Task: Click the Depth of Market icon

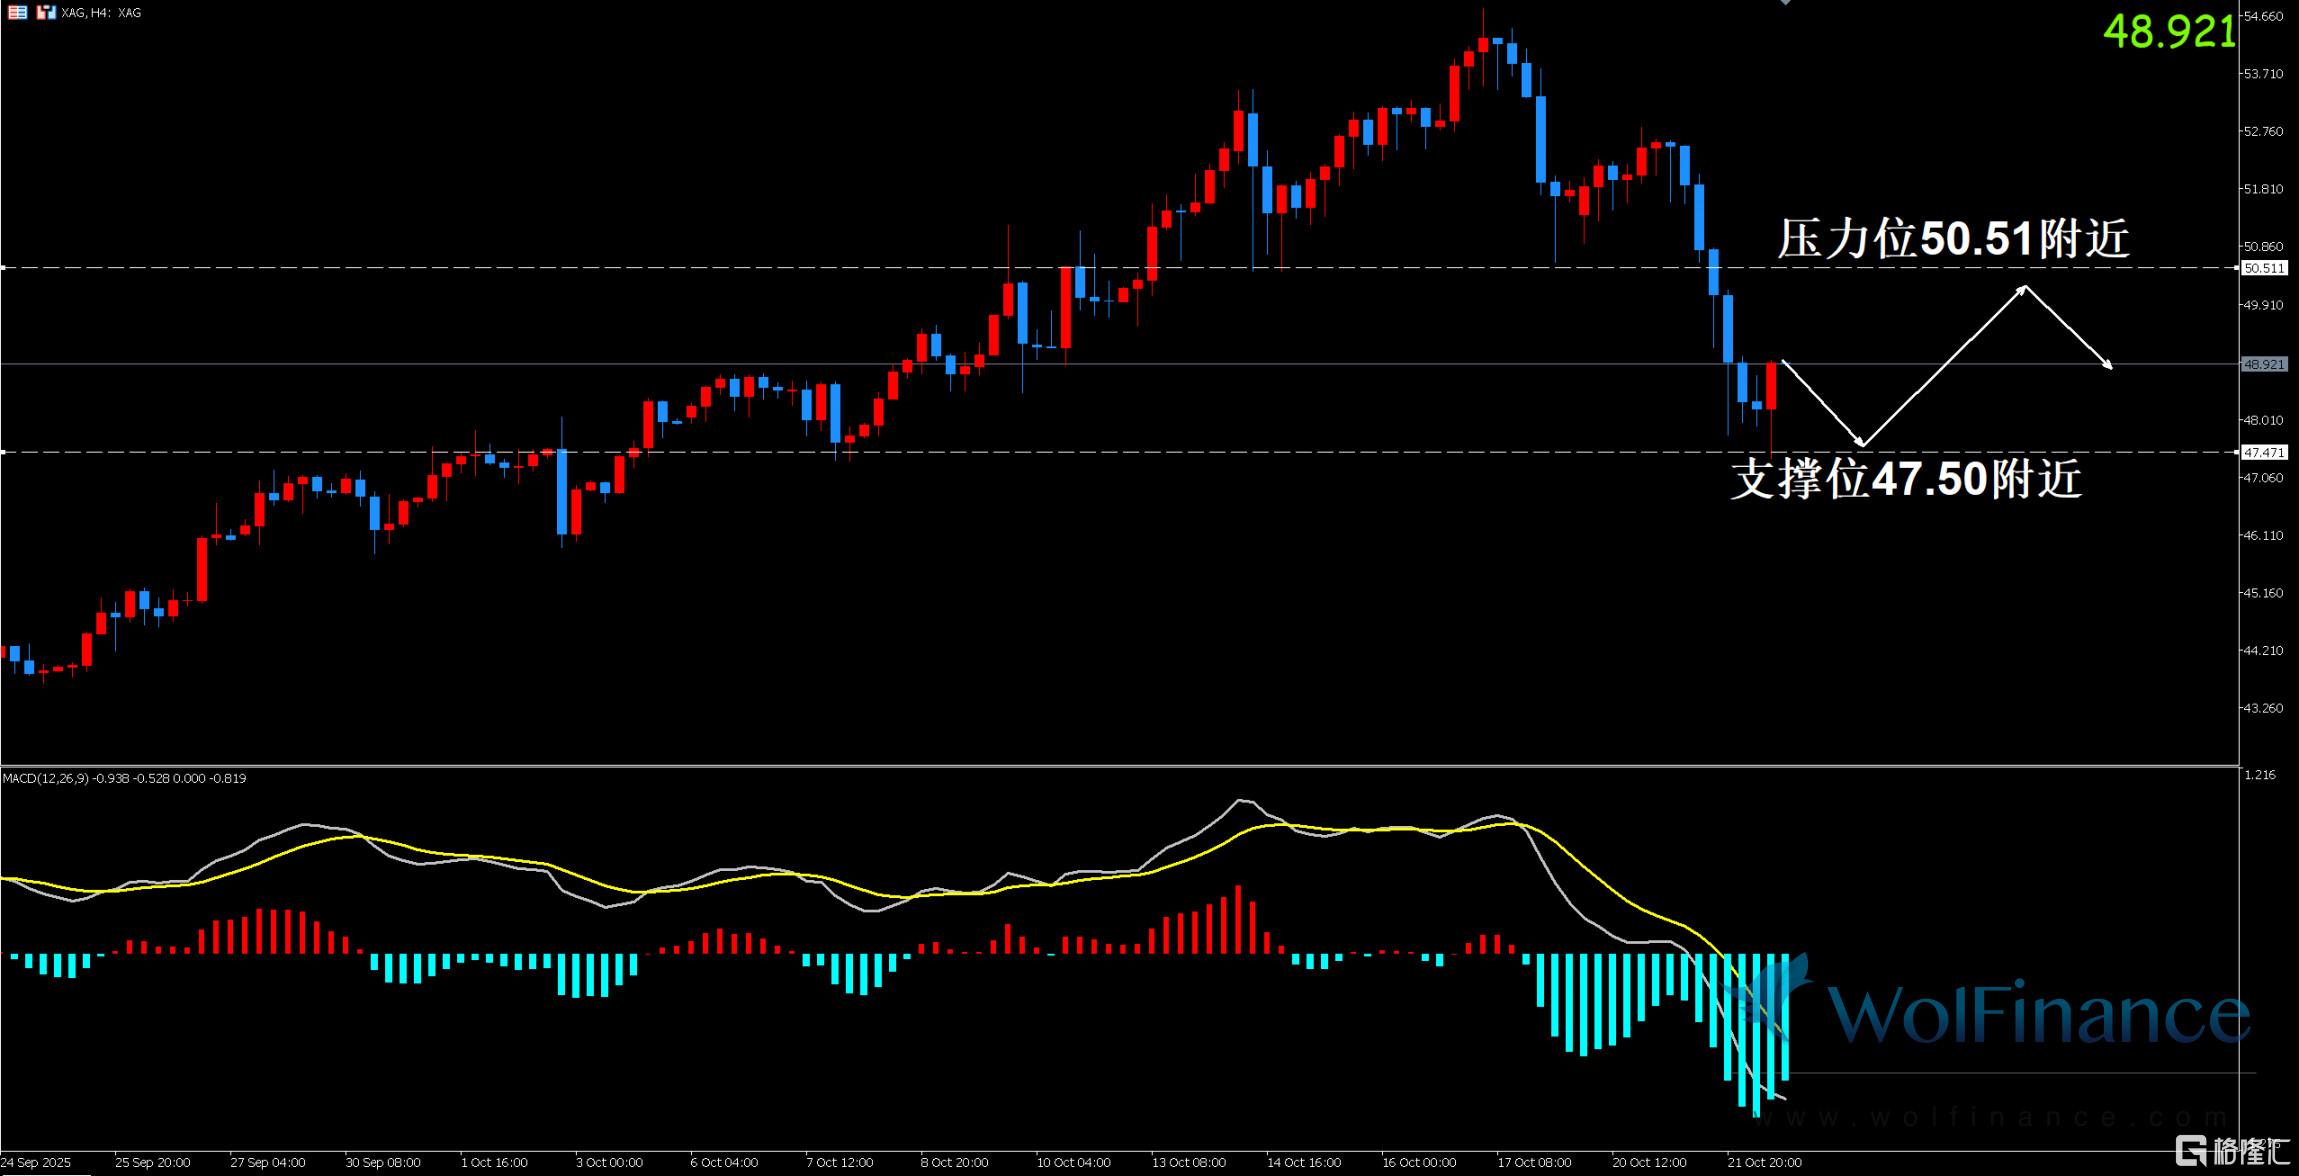Action: [17, 12]
